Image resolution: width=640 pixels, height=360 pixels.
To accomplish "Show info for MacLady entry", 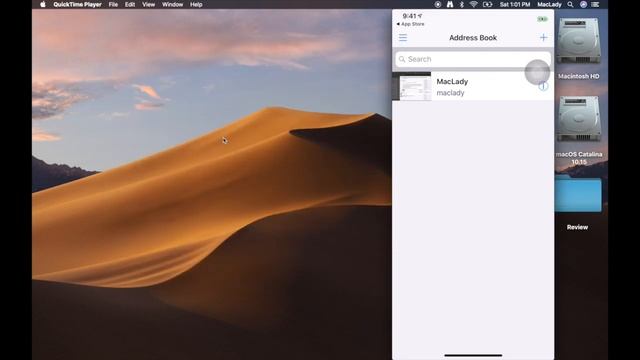I will [x=543, y=86].
